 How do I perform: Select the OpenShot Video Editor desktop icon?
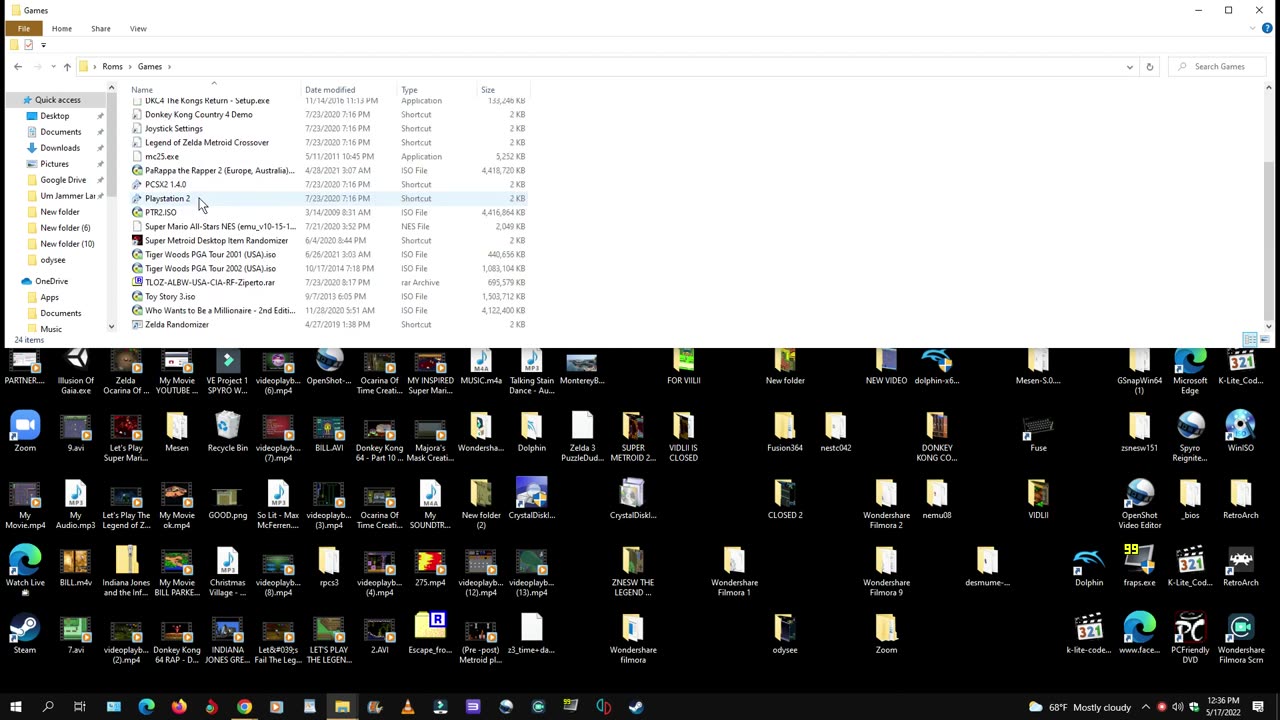click(x=1139, y=505)
